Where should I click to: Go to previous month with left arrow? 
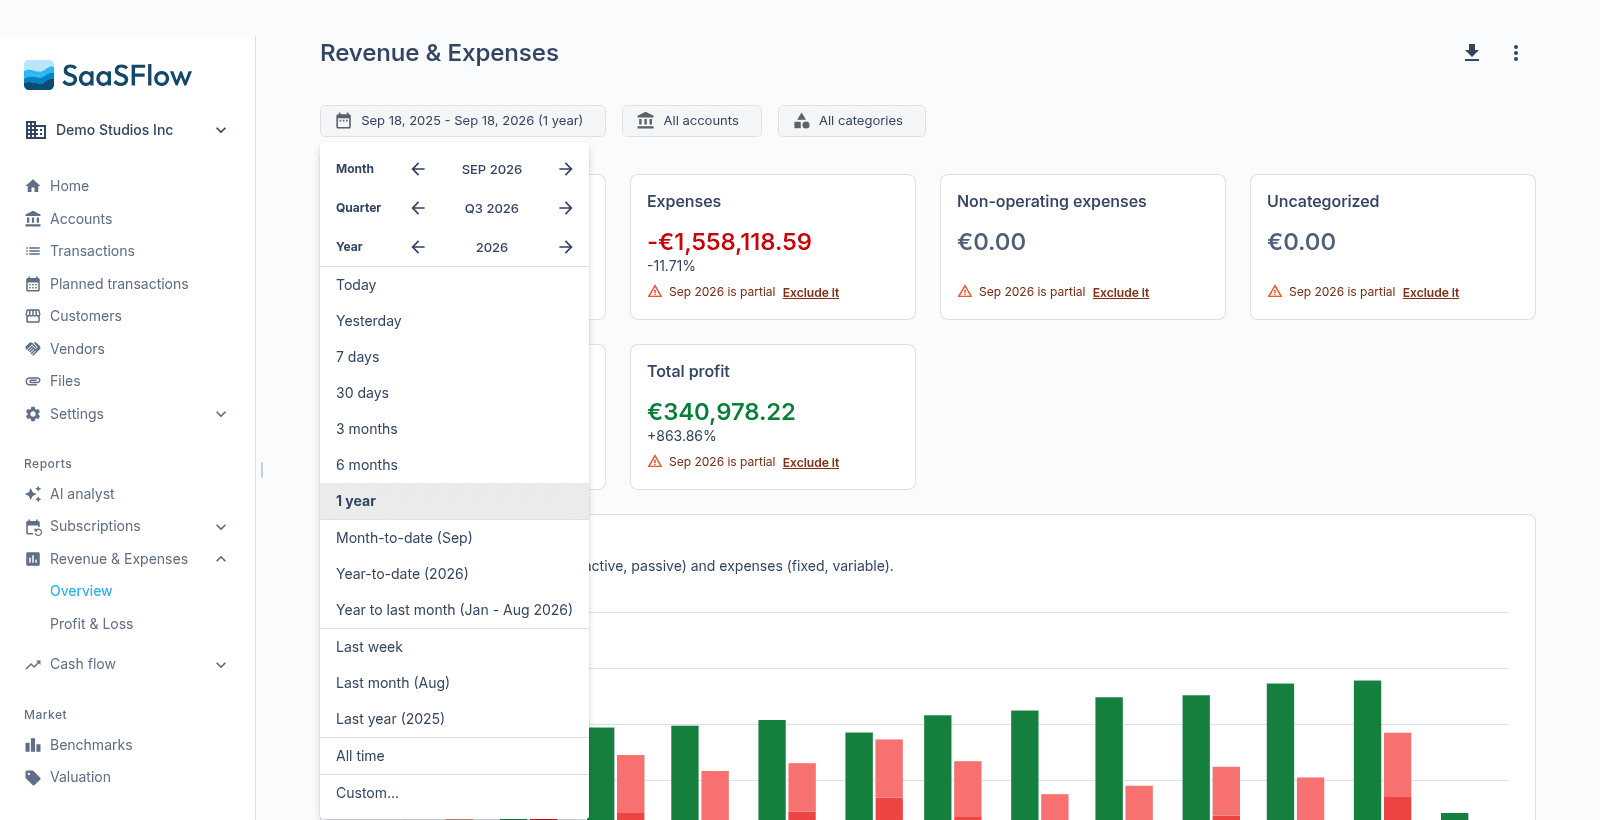coord(418,169)
